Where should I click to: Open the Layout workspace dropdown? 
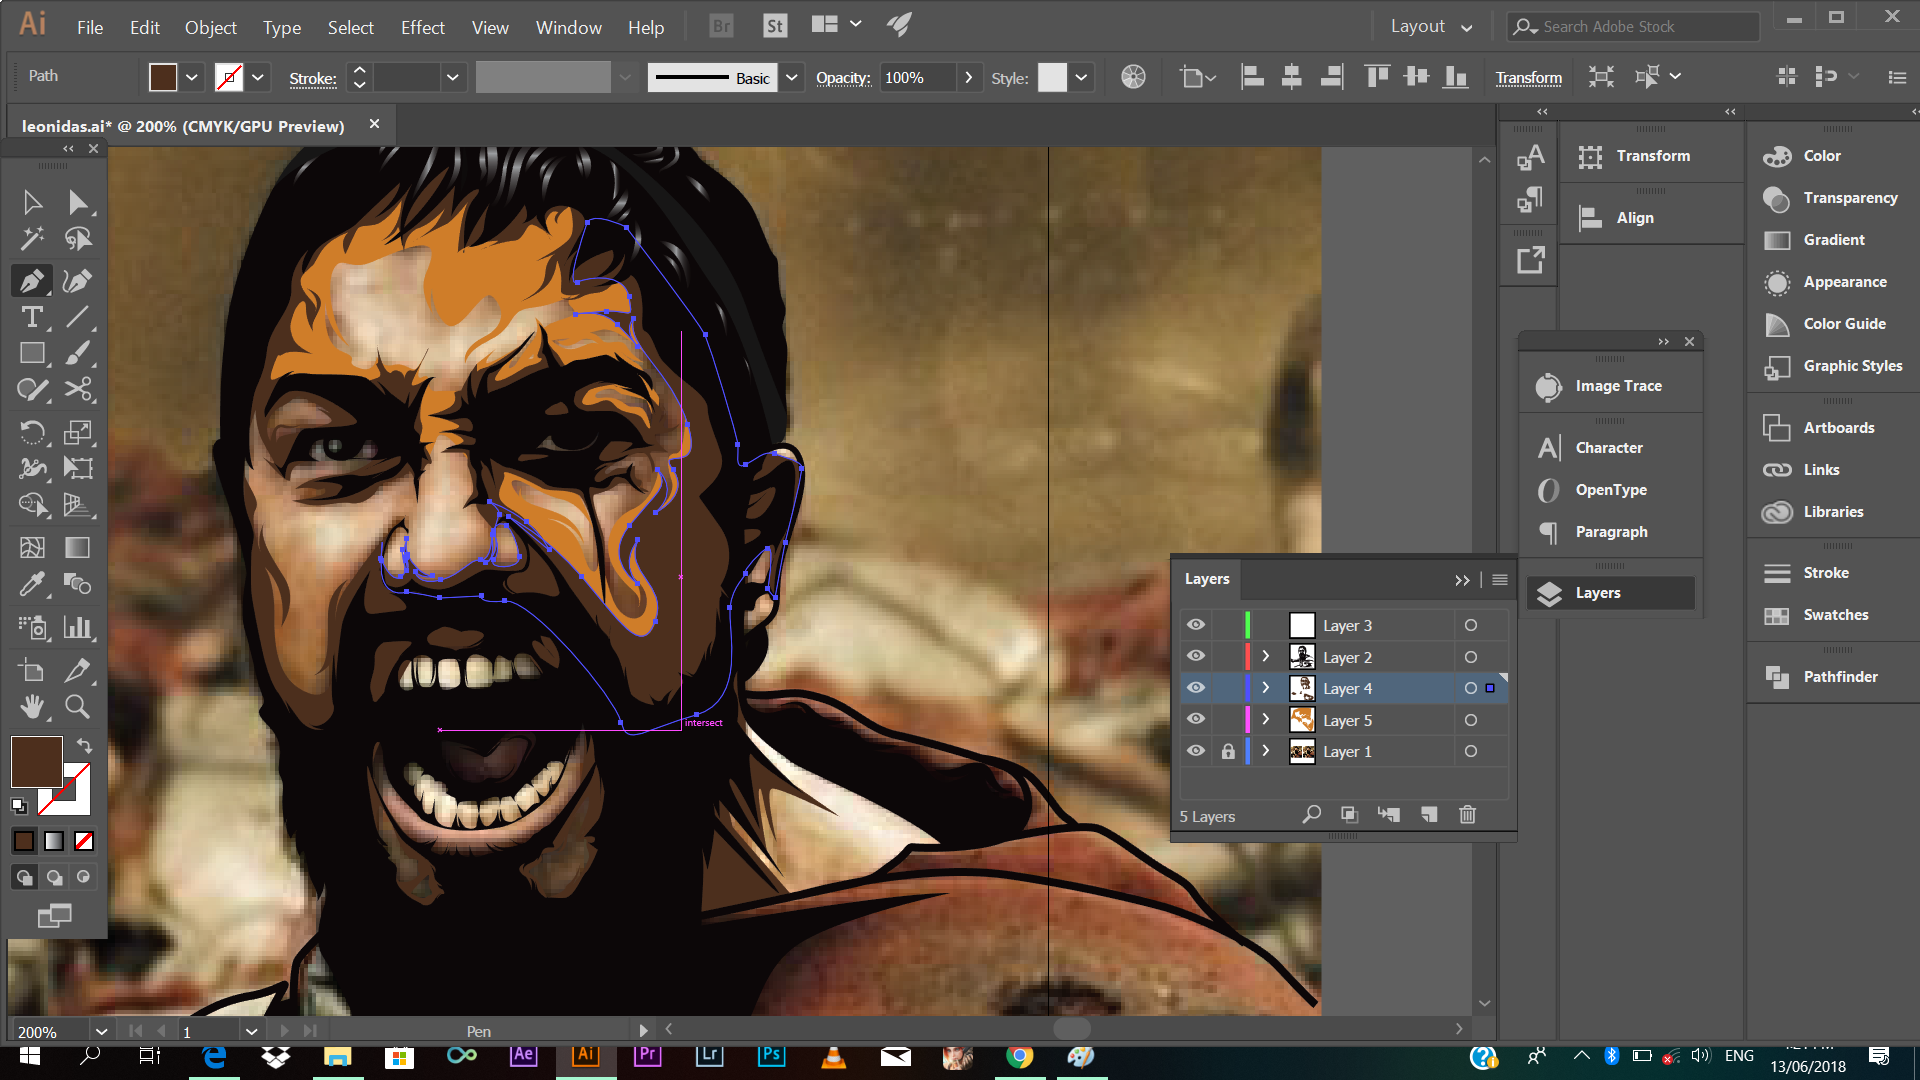coord(1431,27)
